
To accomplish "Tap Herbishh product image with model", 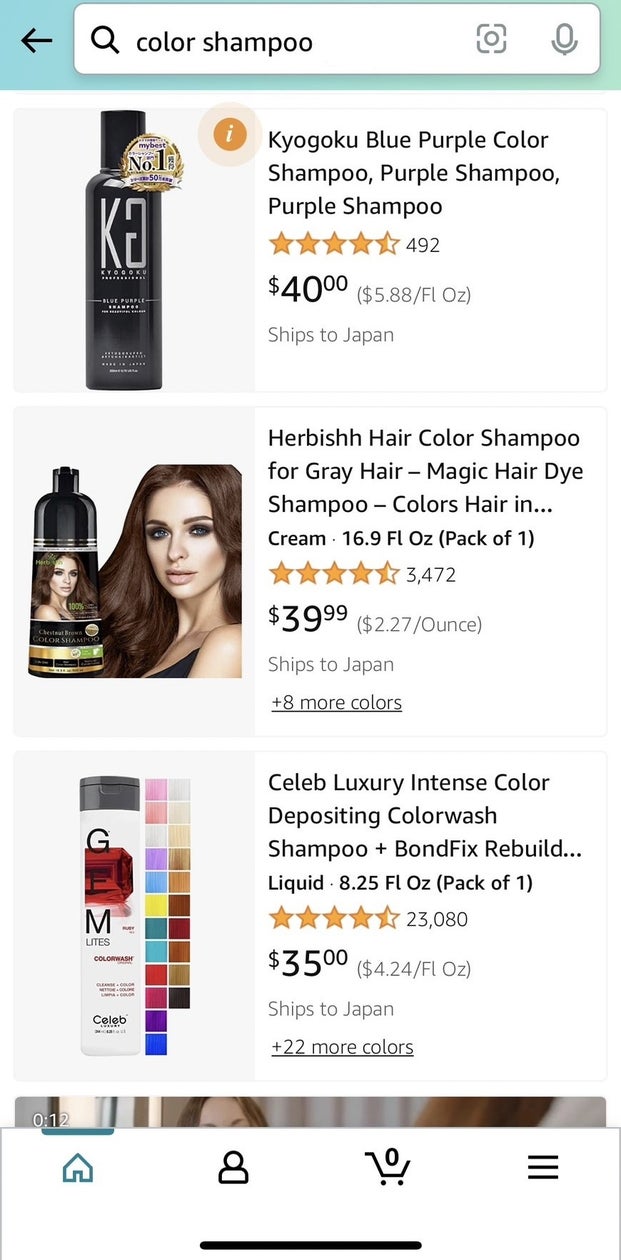I will [134, 571].
